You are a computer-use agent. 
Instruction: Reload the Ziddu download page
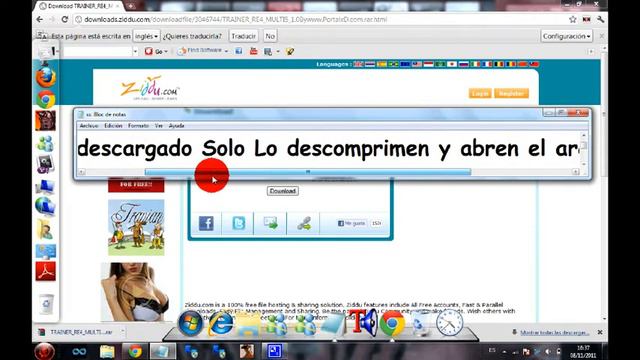pos(64,19)
